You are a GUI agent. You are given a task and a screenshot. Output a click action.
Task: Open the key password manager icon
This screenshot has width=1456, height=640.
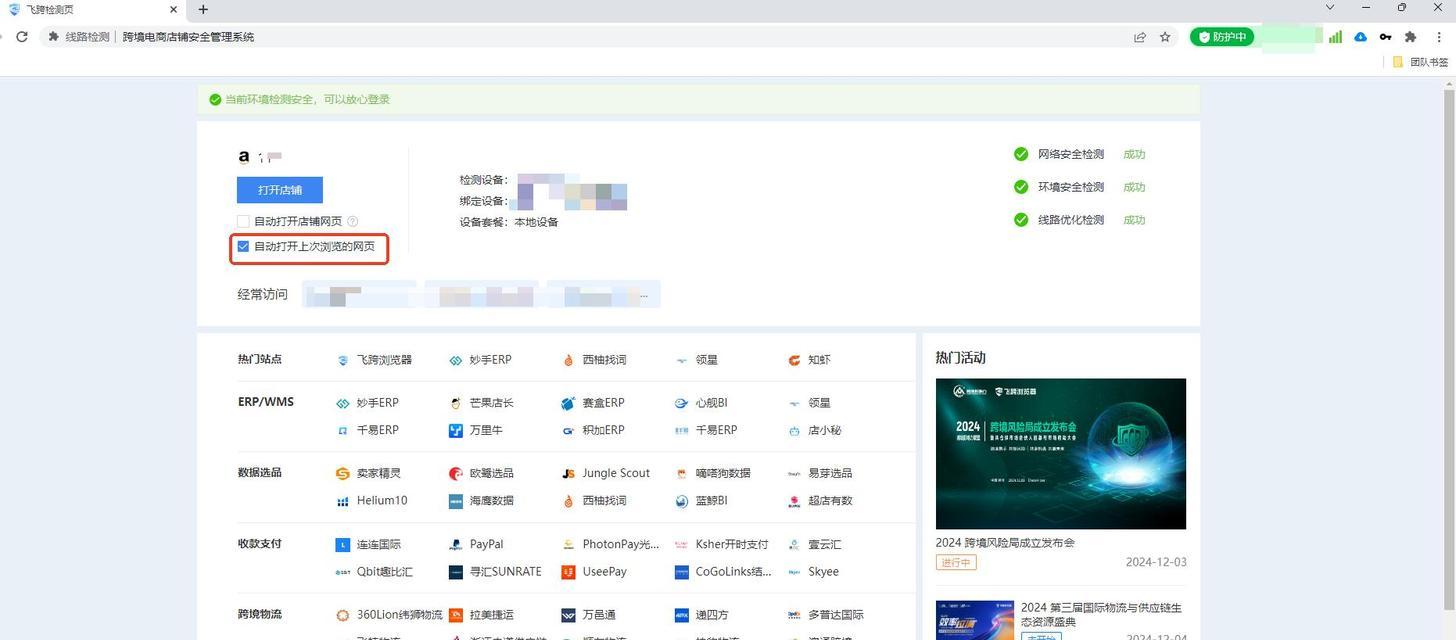click(1385, 37)
